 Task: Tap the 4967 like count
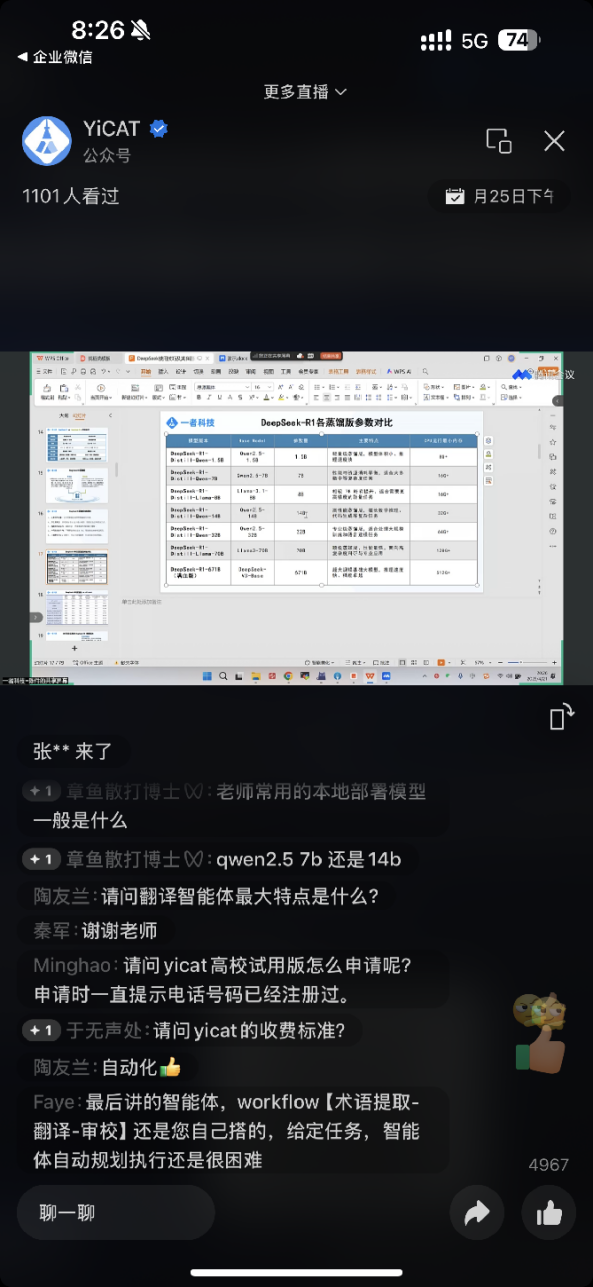[548, 1165]
